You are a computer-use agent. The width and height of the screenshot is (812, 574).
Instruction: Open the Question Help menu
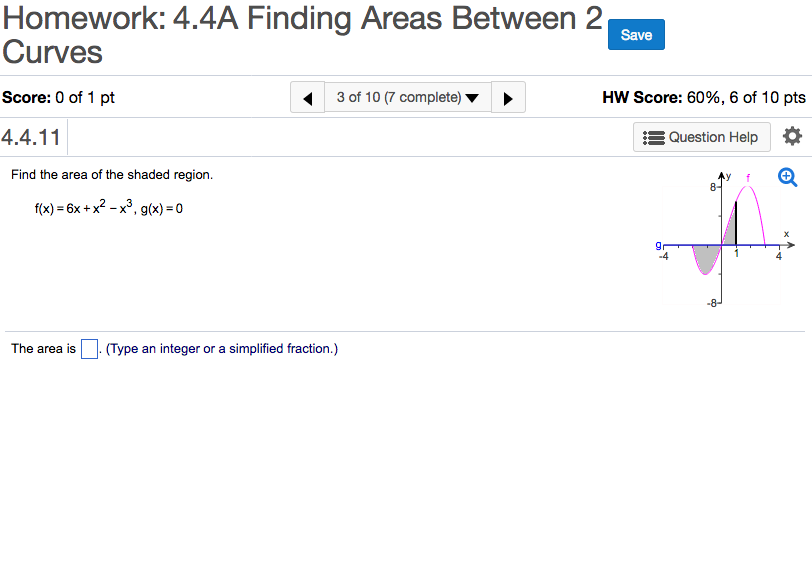pyautogui.click(x=702, y=137)
